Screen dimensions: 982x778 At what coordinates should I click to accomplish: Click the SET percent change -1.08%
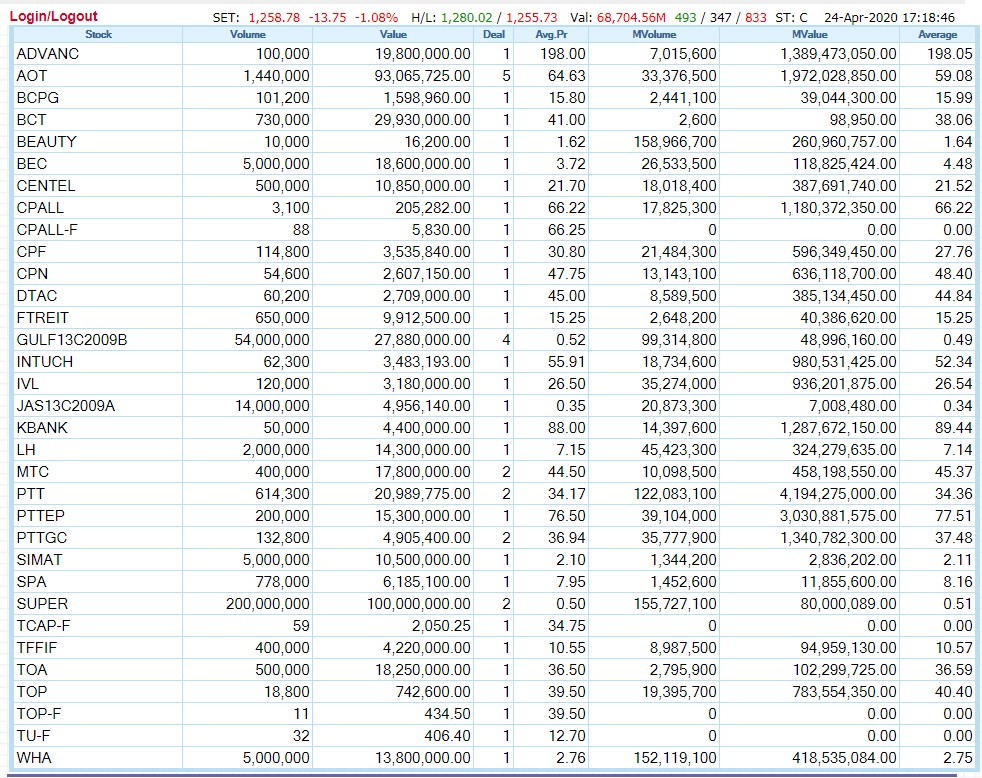pyautogui.click(x=376, y=18)
